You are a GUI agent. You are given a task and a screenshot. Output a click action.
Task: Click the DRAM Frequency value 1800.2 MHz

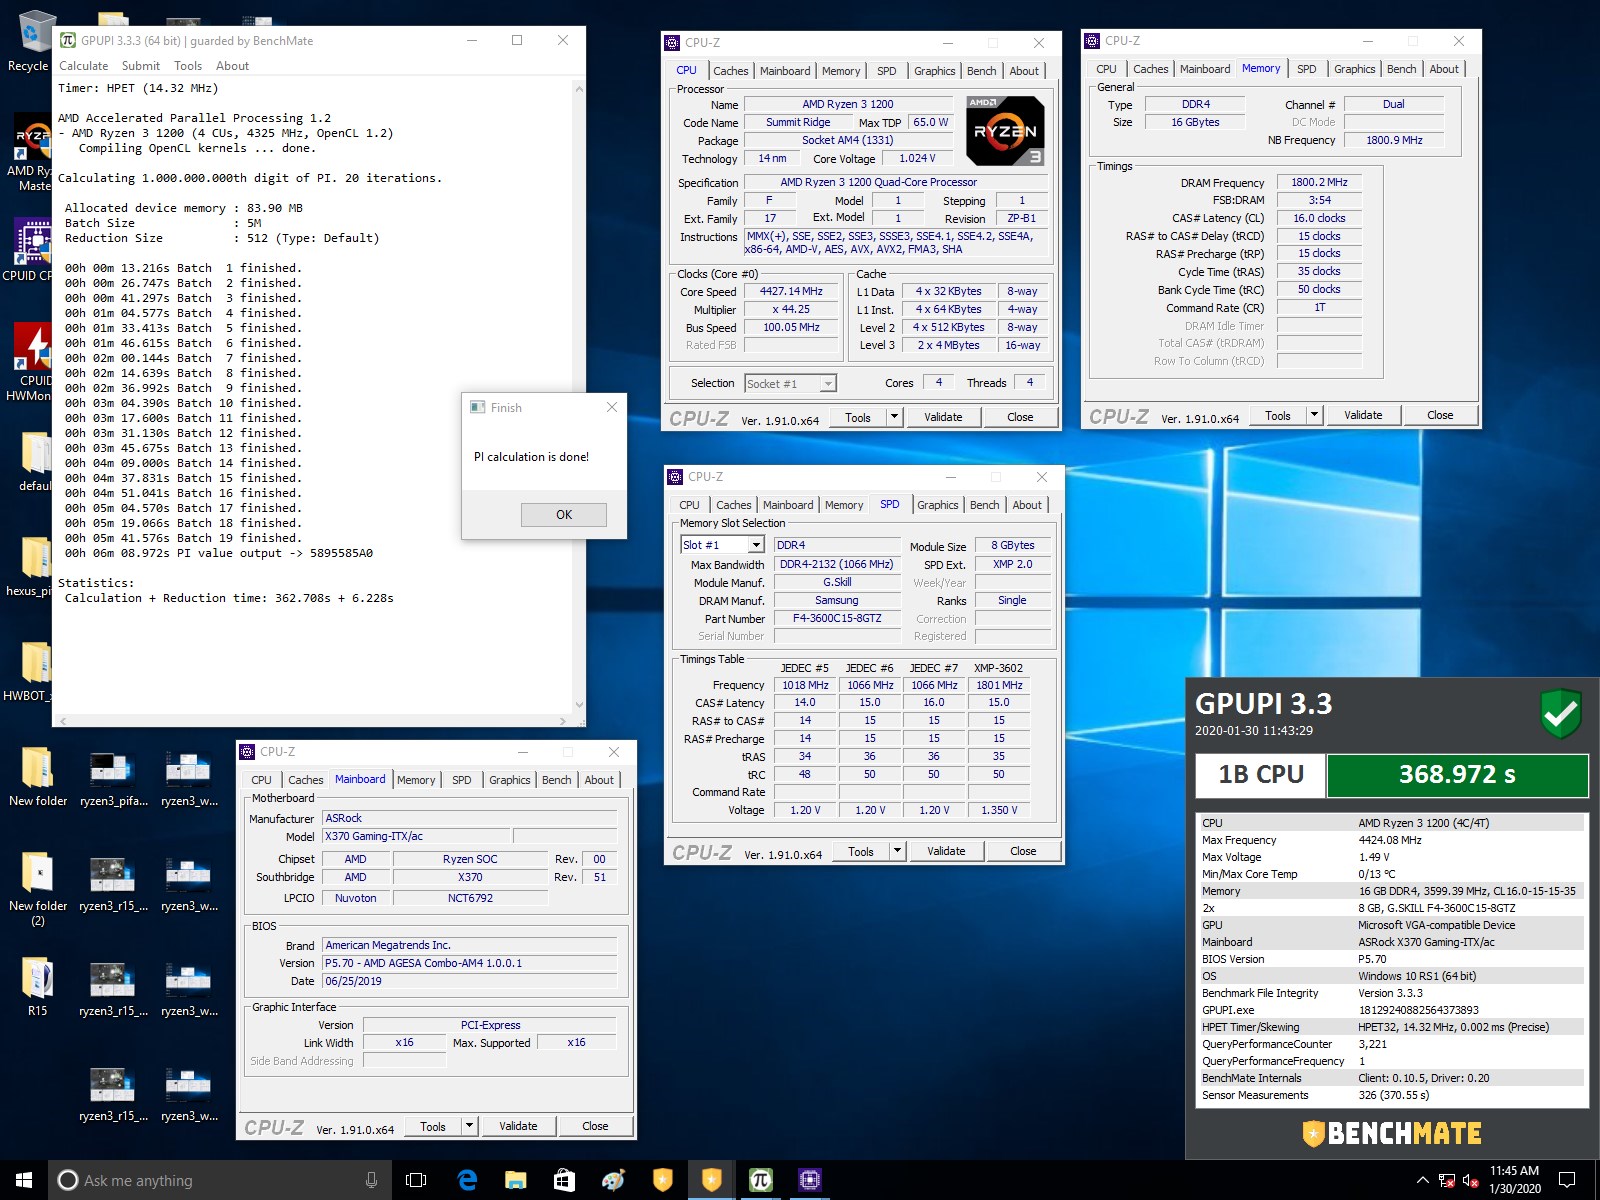tap(1319, 182)
